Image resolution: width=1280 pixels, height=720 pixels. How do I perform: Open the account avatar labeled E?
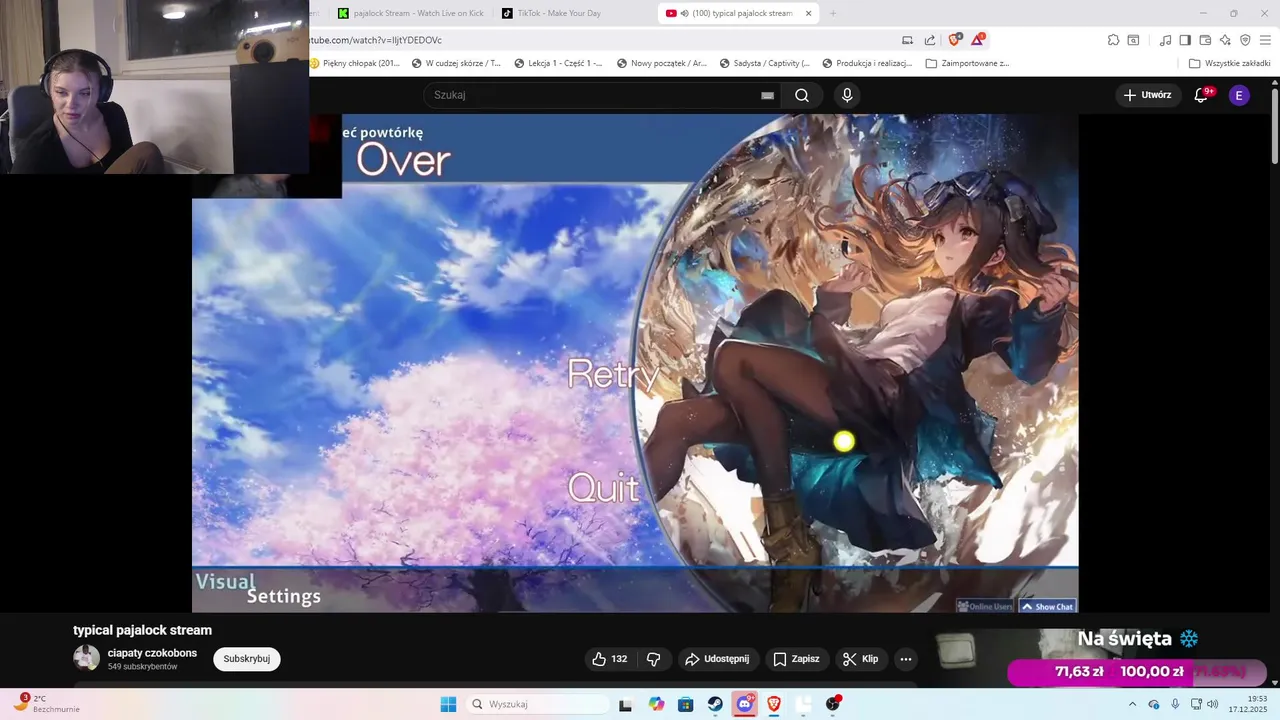coord(1239,95)
